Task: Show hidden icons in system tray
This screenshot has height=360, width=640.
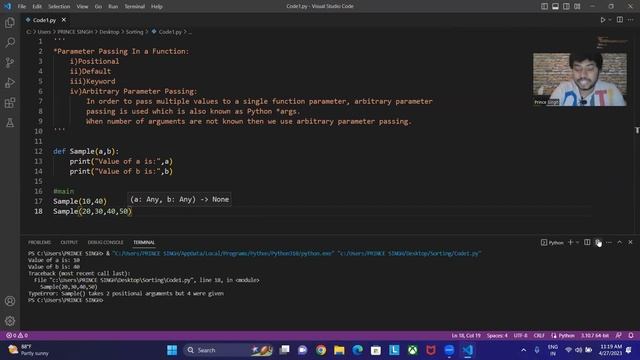Action: pyautogui.click(x=523, y=350)
